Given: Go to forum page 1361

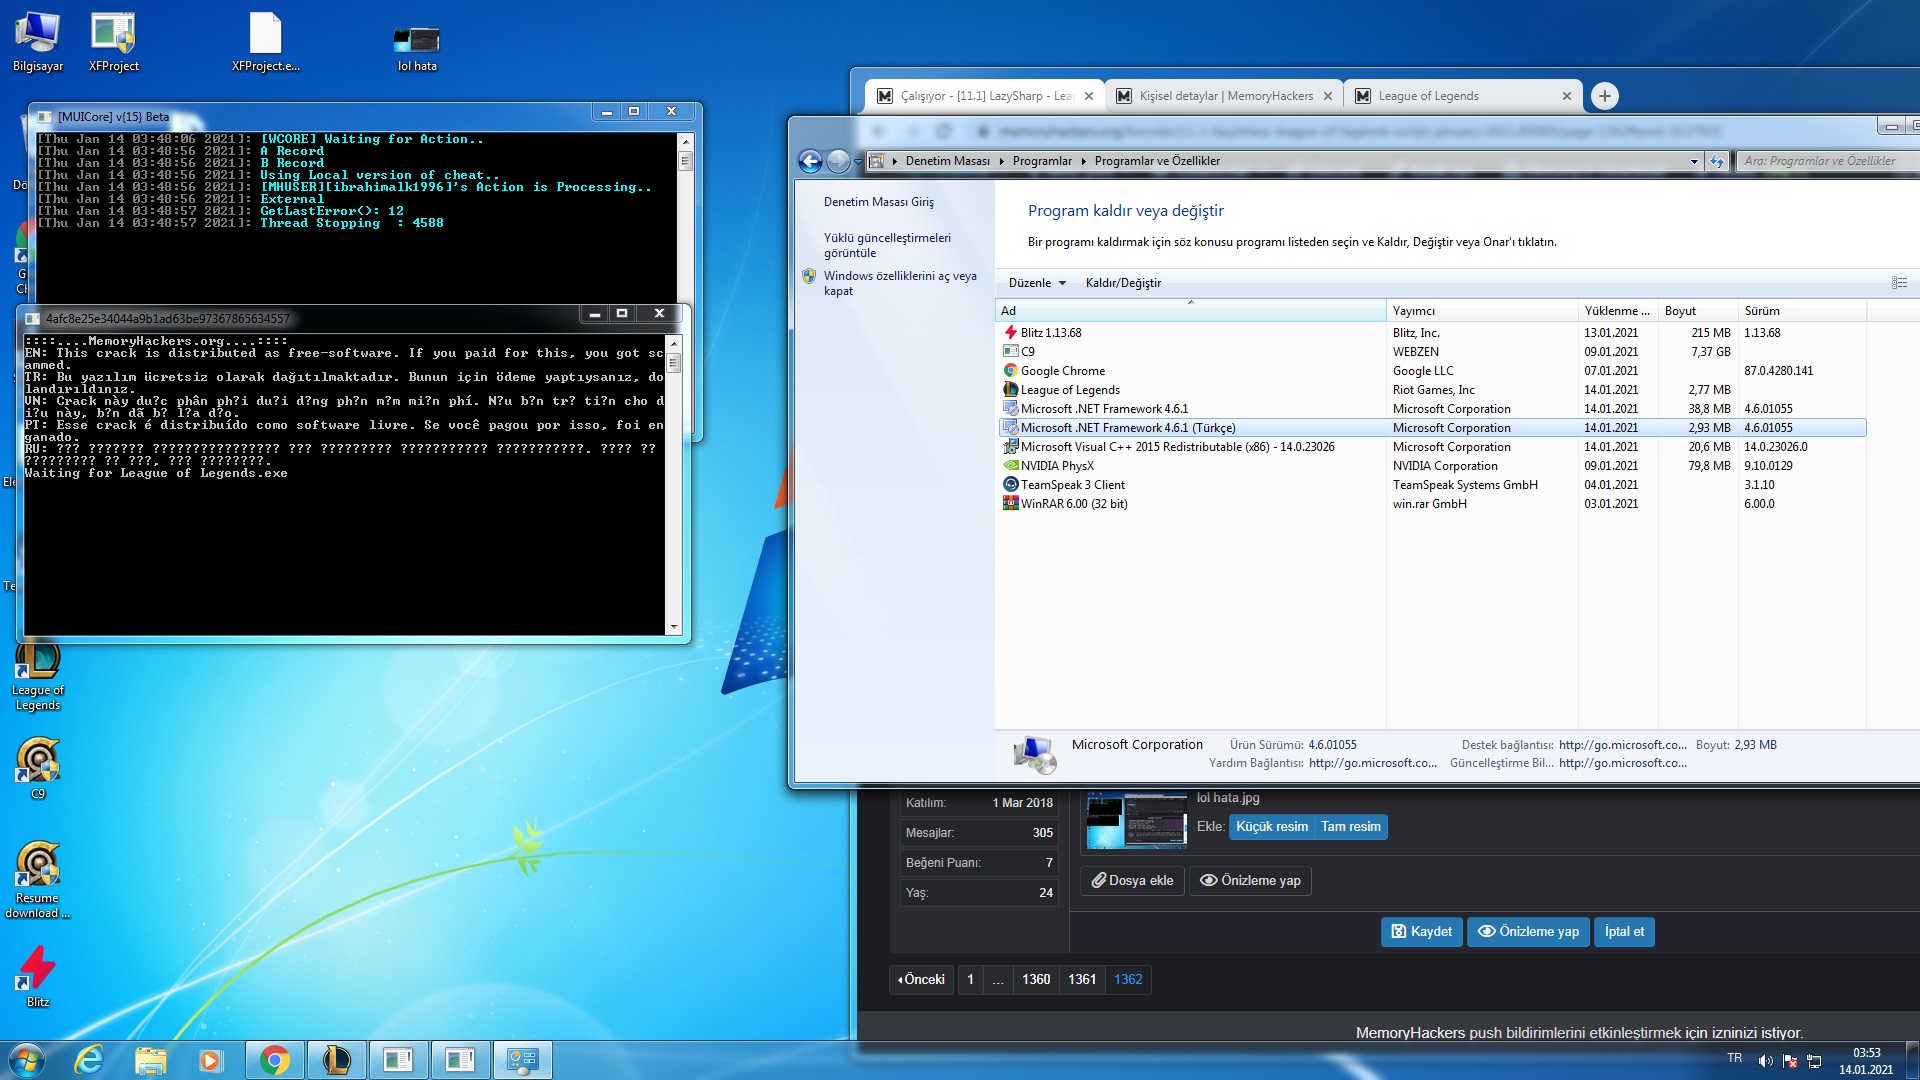Looking at the screenshot, I should 1082,980.
